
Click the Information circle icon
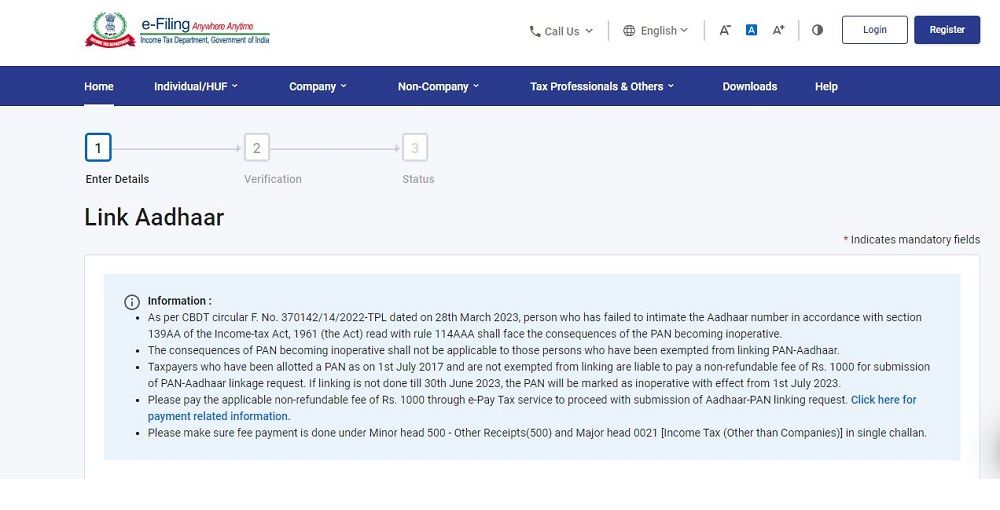pyautogui.click(x=131, y=302)
